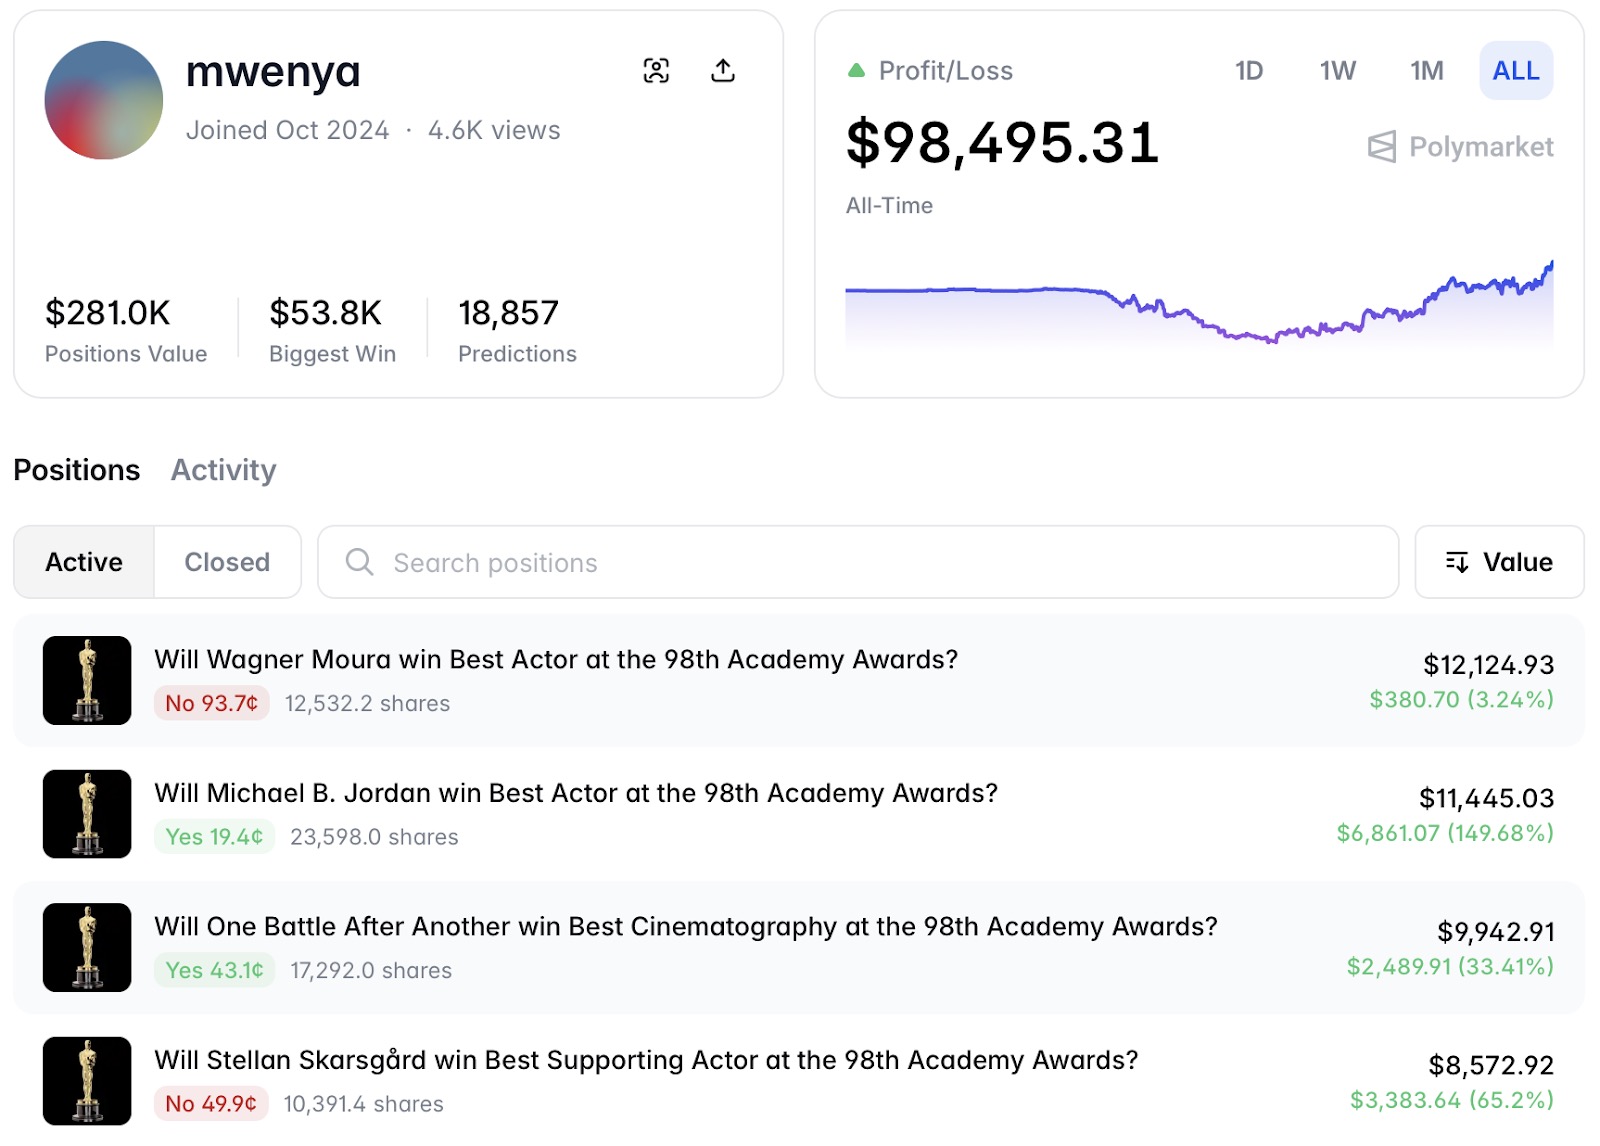The width and height of the screenshot is (1600, 1146).
Task: Open the Stellan Skarsgård Best Supporting Actor market
Action: [646, 1060]
